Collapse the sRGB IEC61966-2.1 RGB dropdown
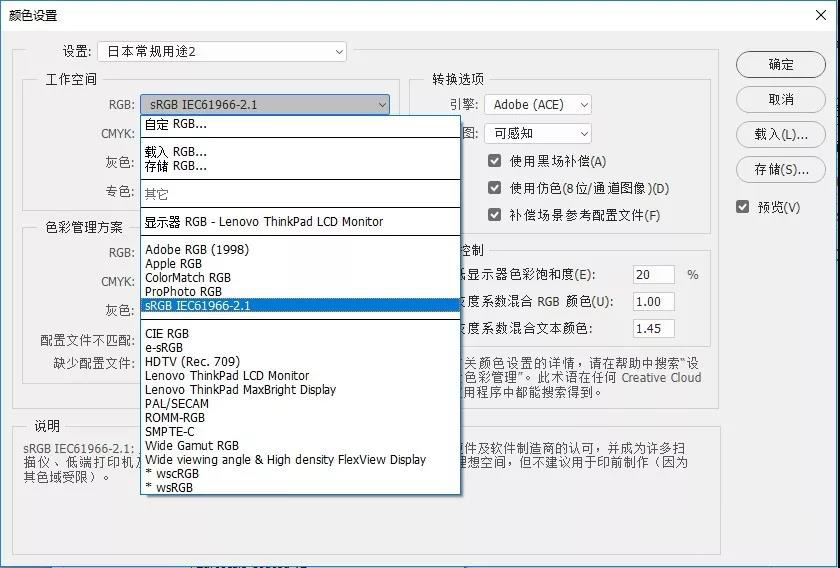Viewport: 840px width, 568px height. [264, 105]
